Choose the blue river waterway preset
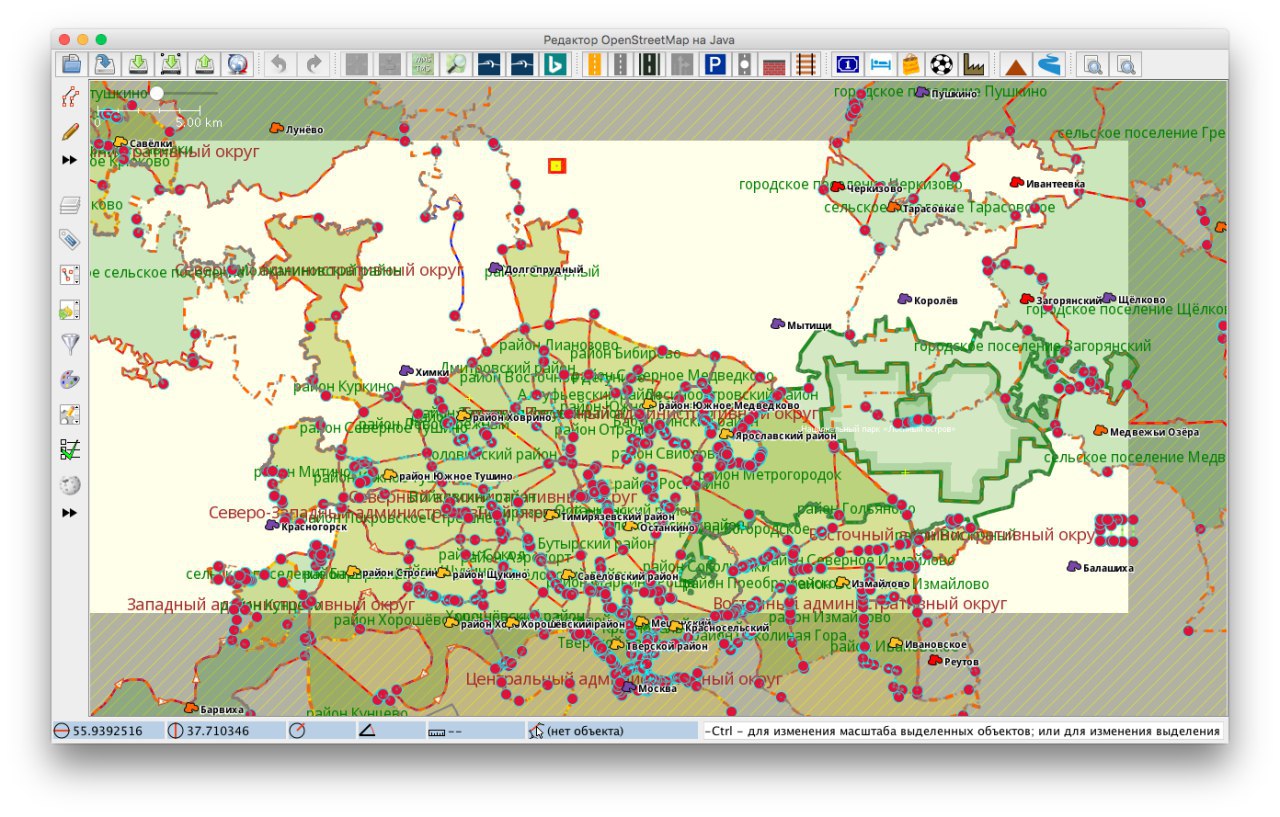This screenshot has height=817, width=1280. 1048,65
